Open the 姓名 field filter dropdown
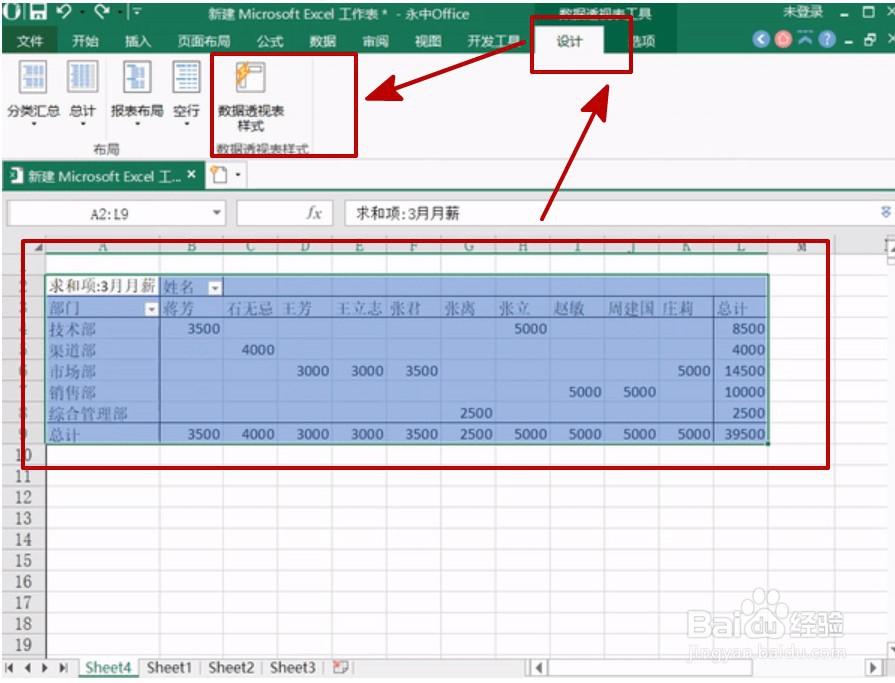895x683 pixels. (214, 288)
